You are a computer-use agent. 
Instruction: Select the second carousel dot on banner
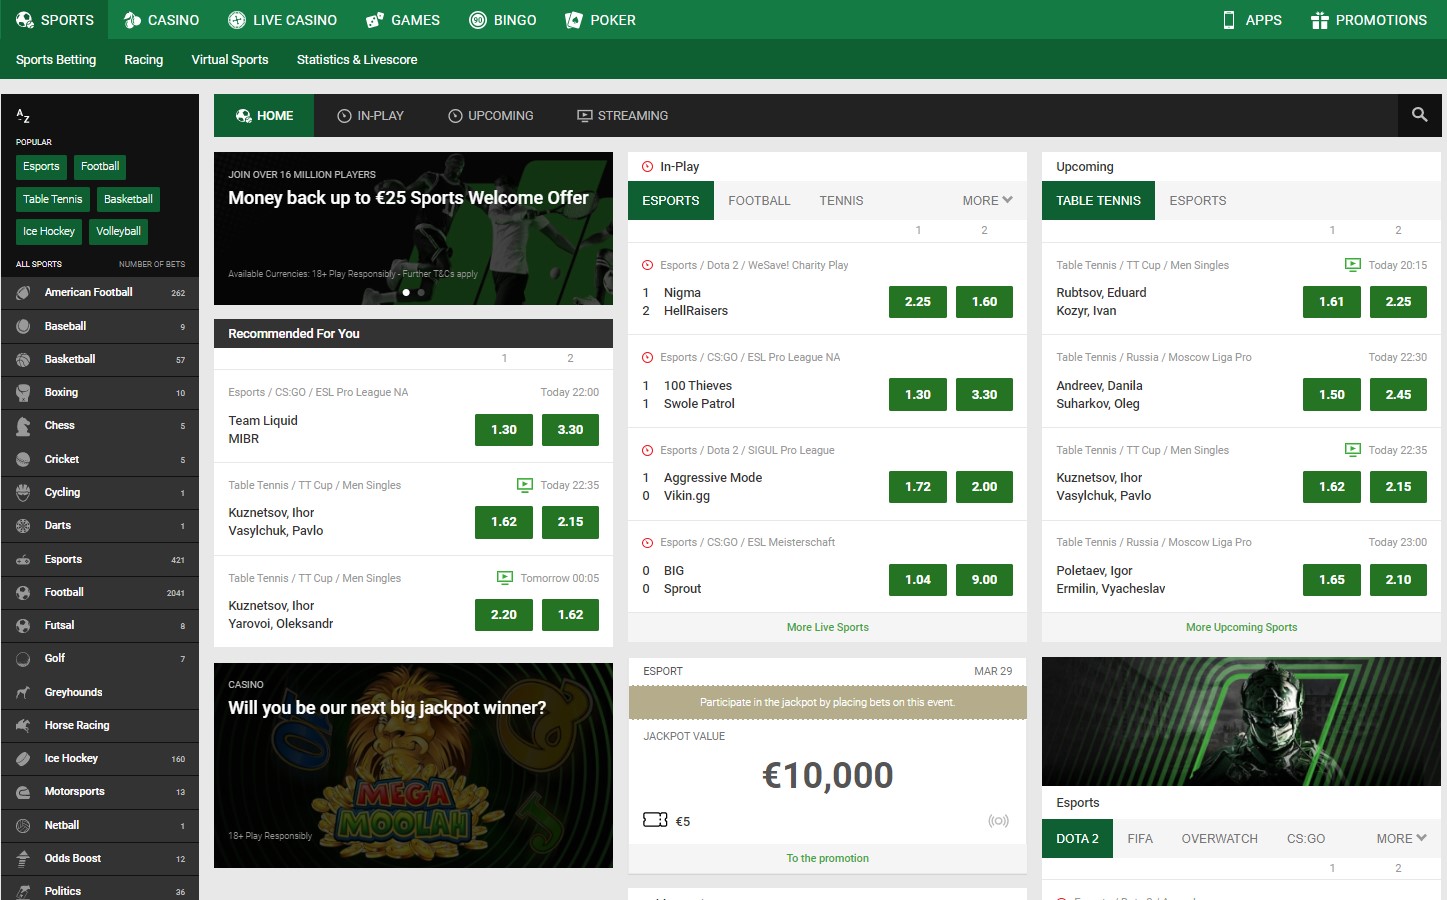point(421,293)
